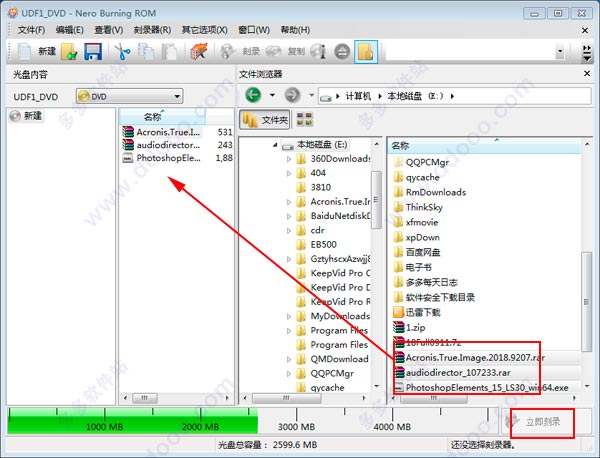The image size is (600, 458).
Task: Toggle the 文件夹 folders view button
Action: tap(265, 120)
